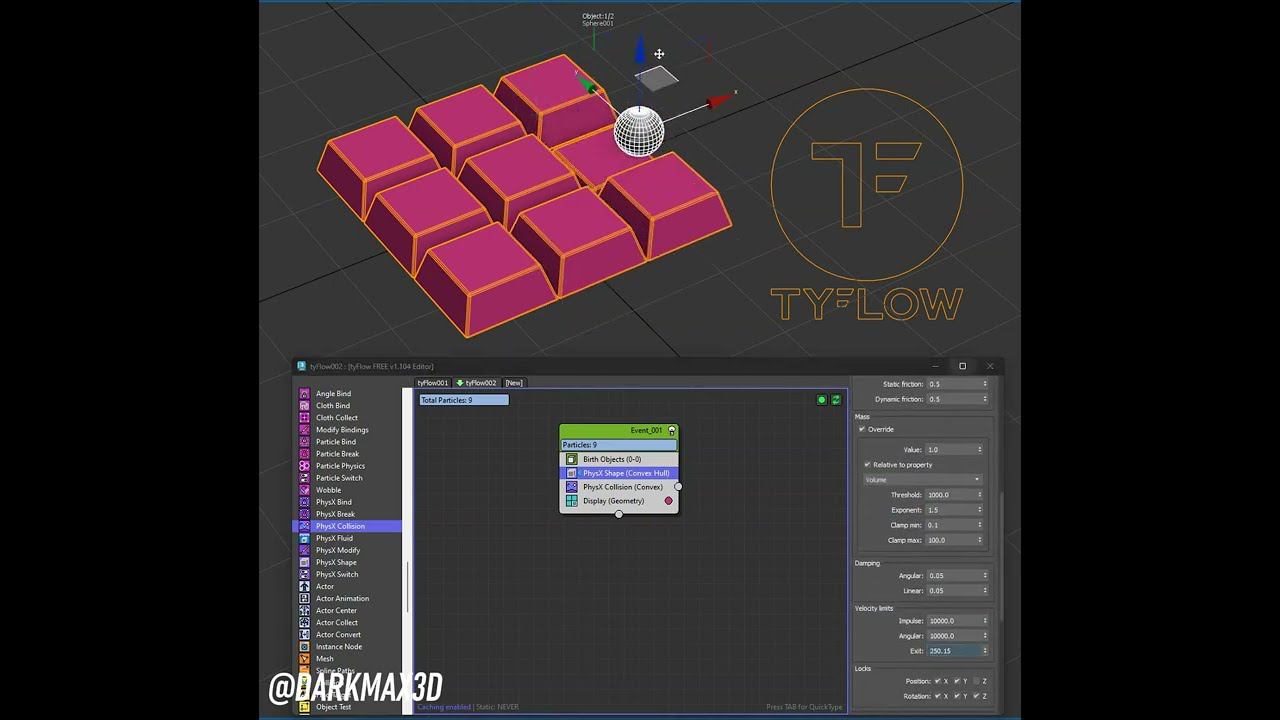Select the Instance Node operator icon
This screenshot has width=1280, height=720.
pyautogui.click(x=305, y=646)
